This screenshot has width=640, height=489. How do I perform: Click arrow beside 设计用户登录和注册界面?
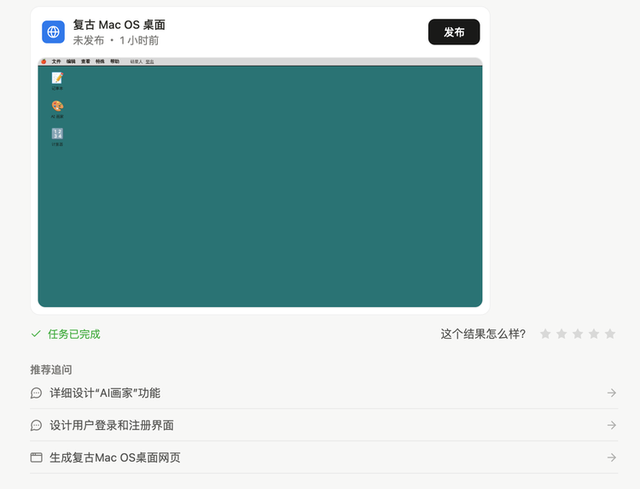[611, 425]
